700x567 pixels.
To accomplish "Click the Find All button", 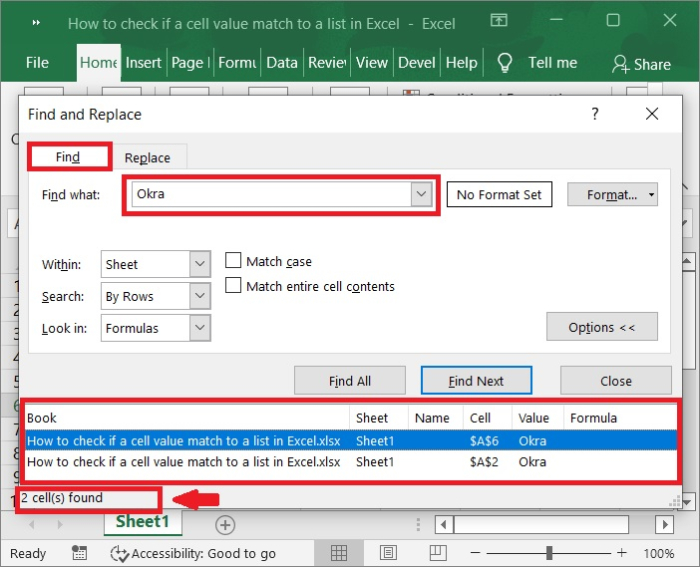I will coord(350,381).
